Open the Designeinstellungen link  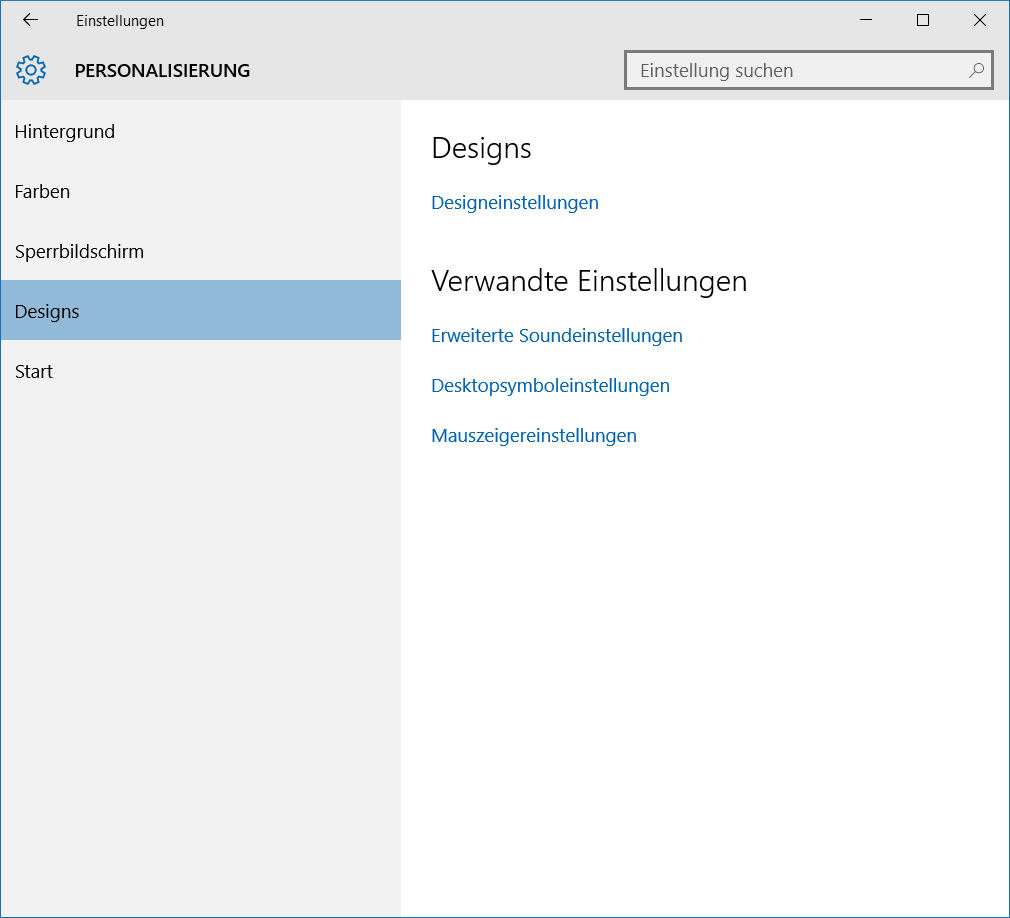pyautogui.click(x=514, y=202)
